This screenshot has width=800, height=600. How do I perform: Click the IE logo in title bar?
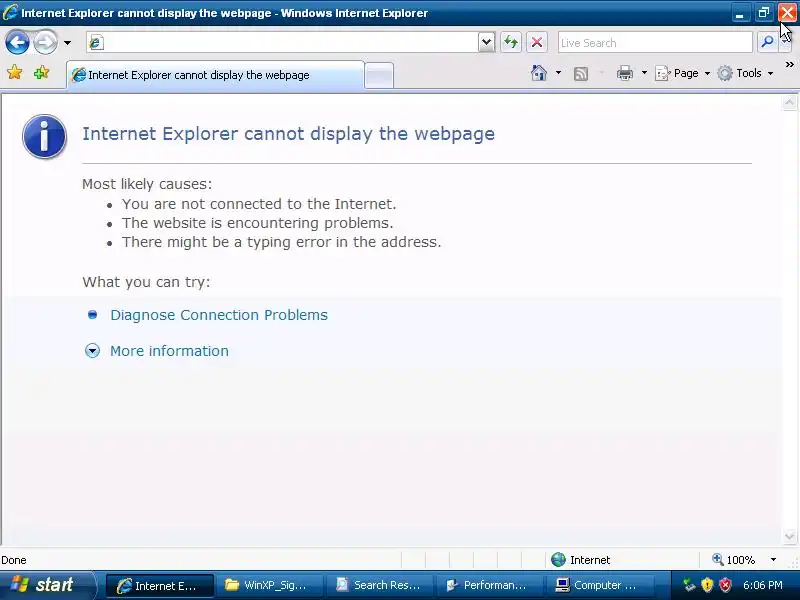pos(10,13)
